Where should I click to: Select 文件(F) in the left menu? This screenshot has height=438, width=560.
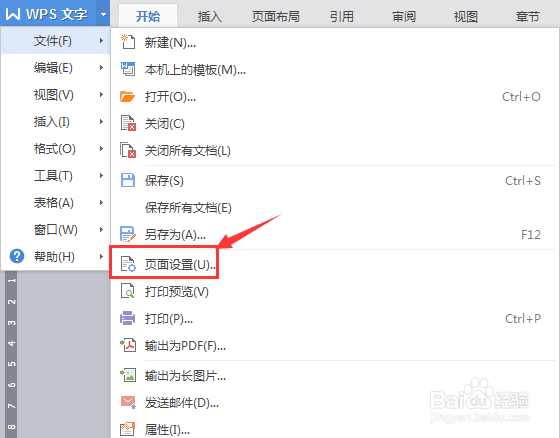click(55, 41)
